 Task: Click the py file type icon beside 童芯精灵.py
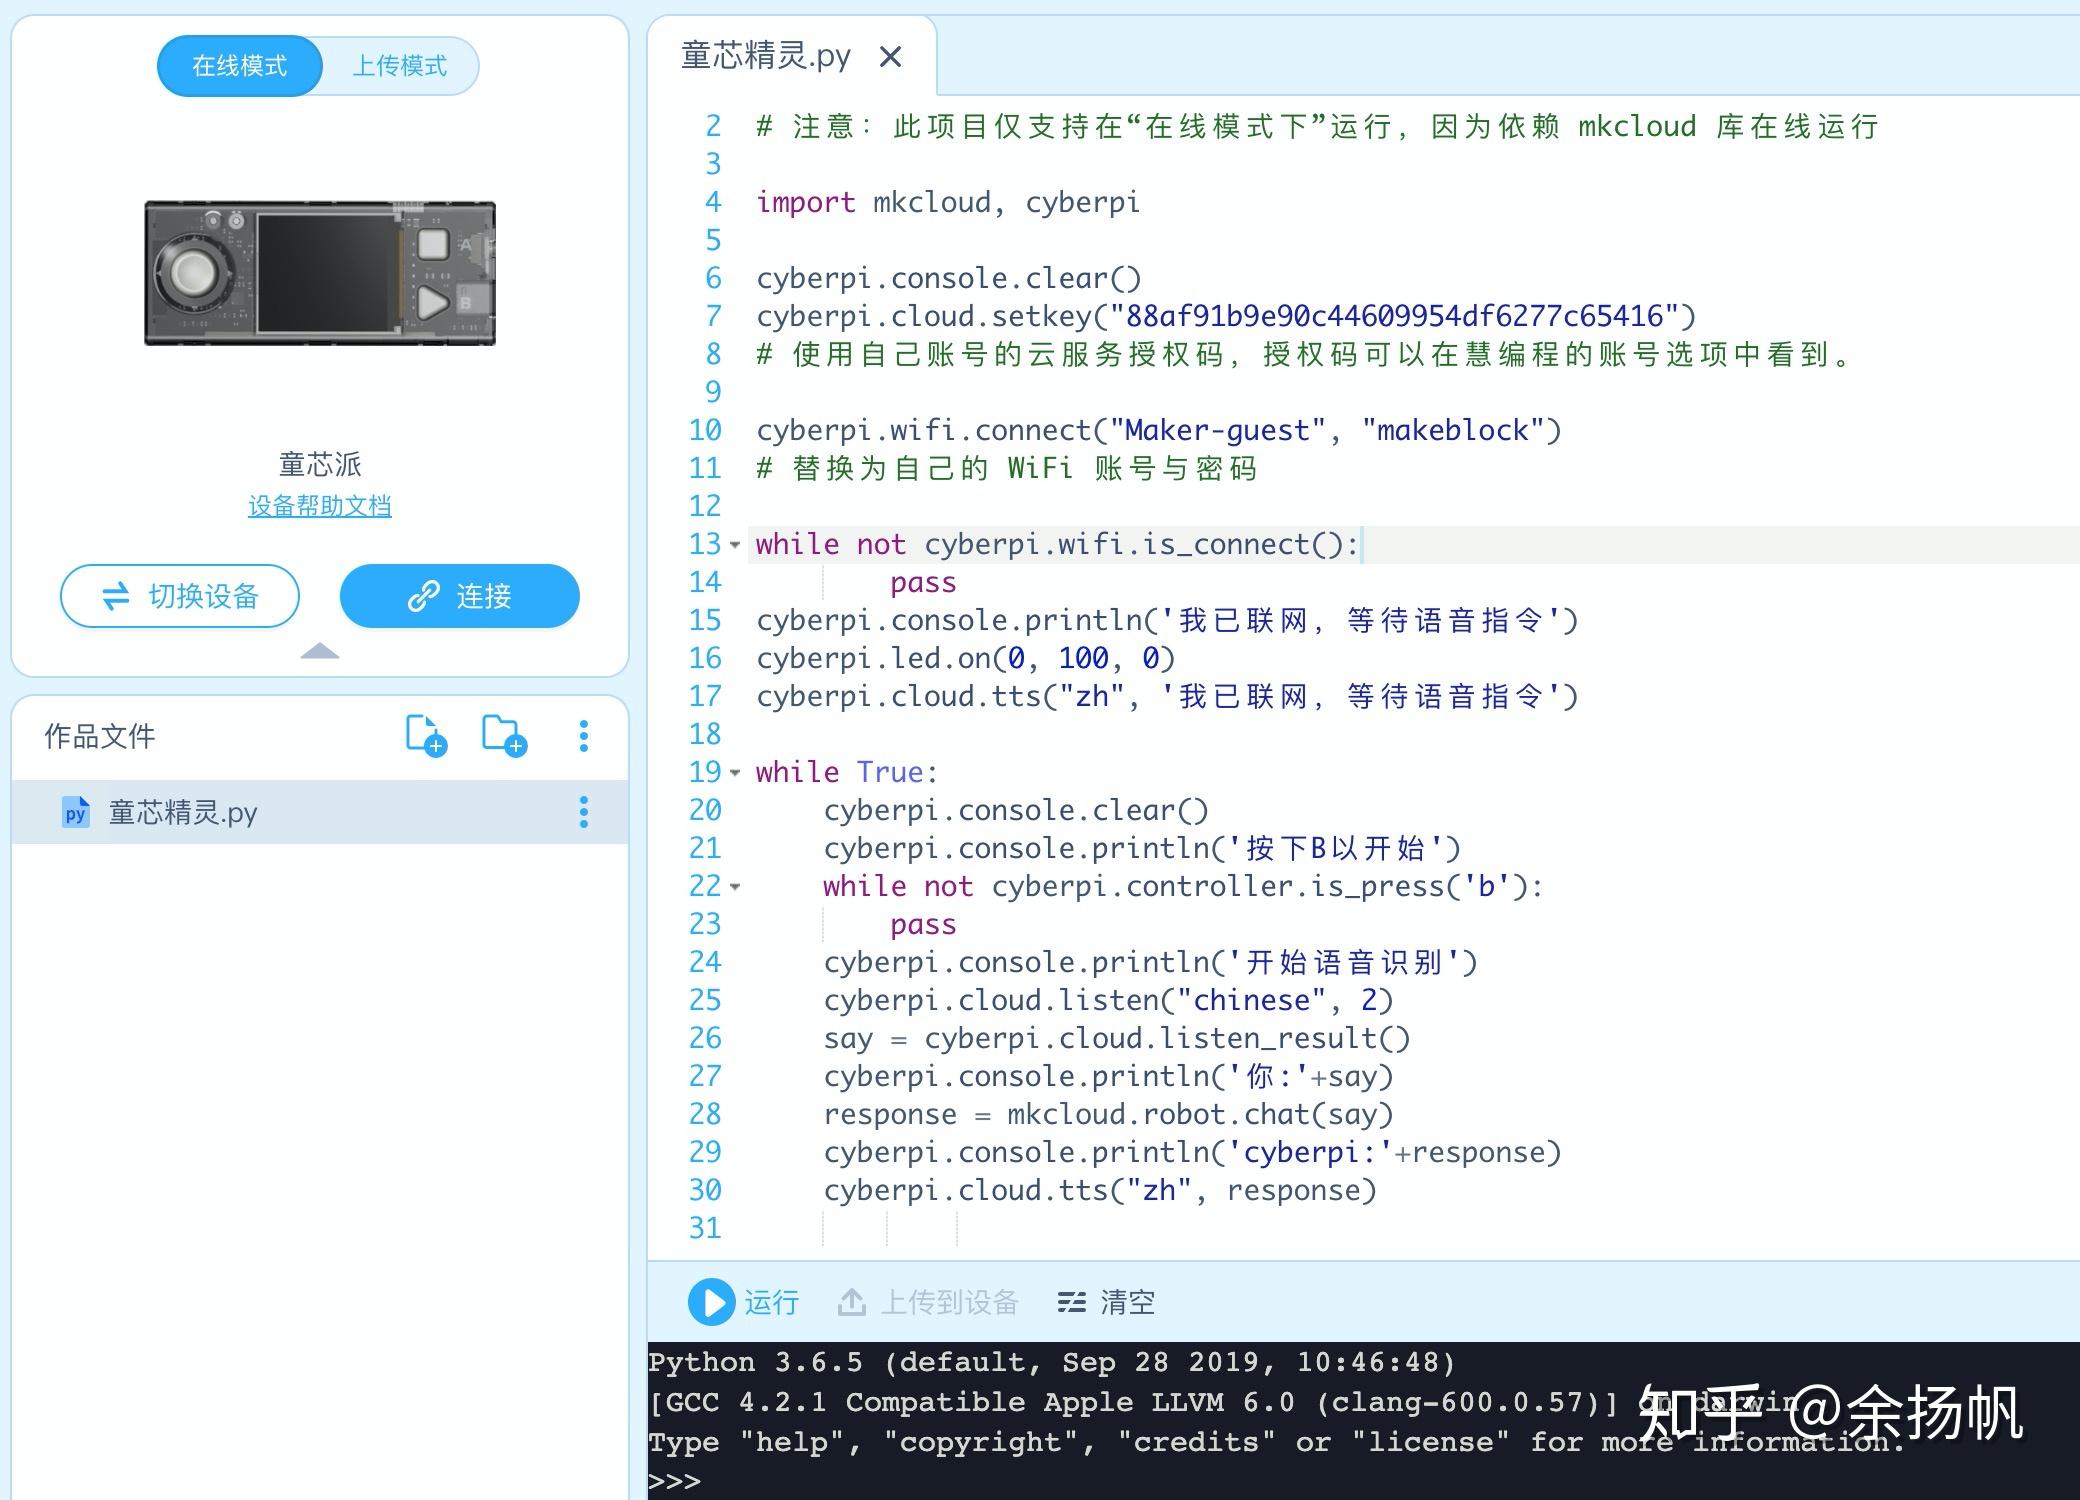point(74,812)
